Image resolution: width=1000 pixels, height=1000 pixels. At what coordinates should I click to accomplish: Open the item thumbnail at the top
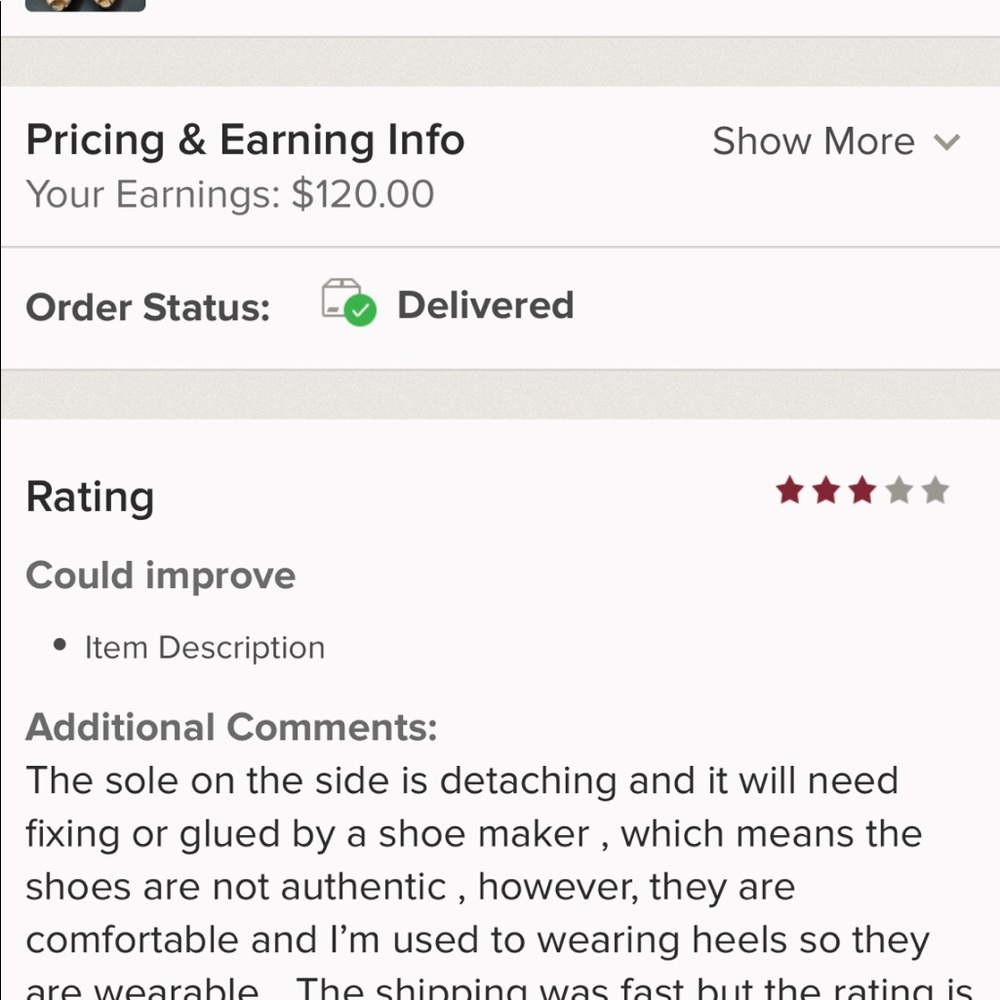(85, 4)
